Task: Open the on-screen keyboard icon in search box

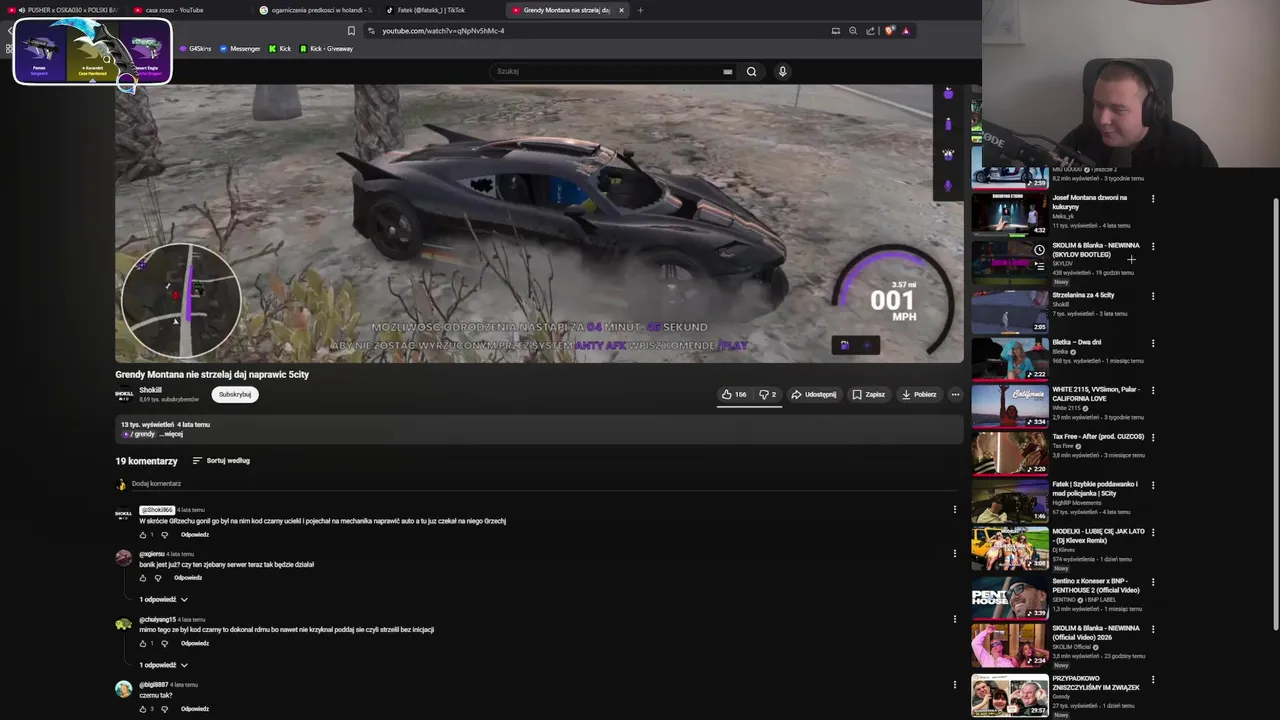Action: [727, 71]
